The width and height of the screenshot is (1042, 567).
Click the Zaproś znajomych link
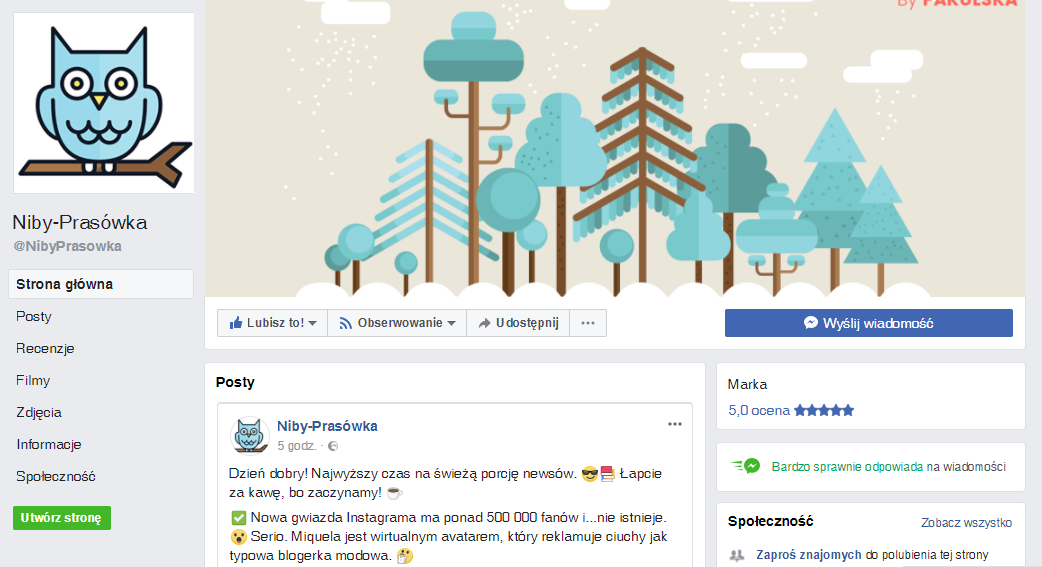[x=809, y=554]
